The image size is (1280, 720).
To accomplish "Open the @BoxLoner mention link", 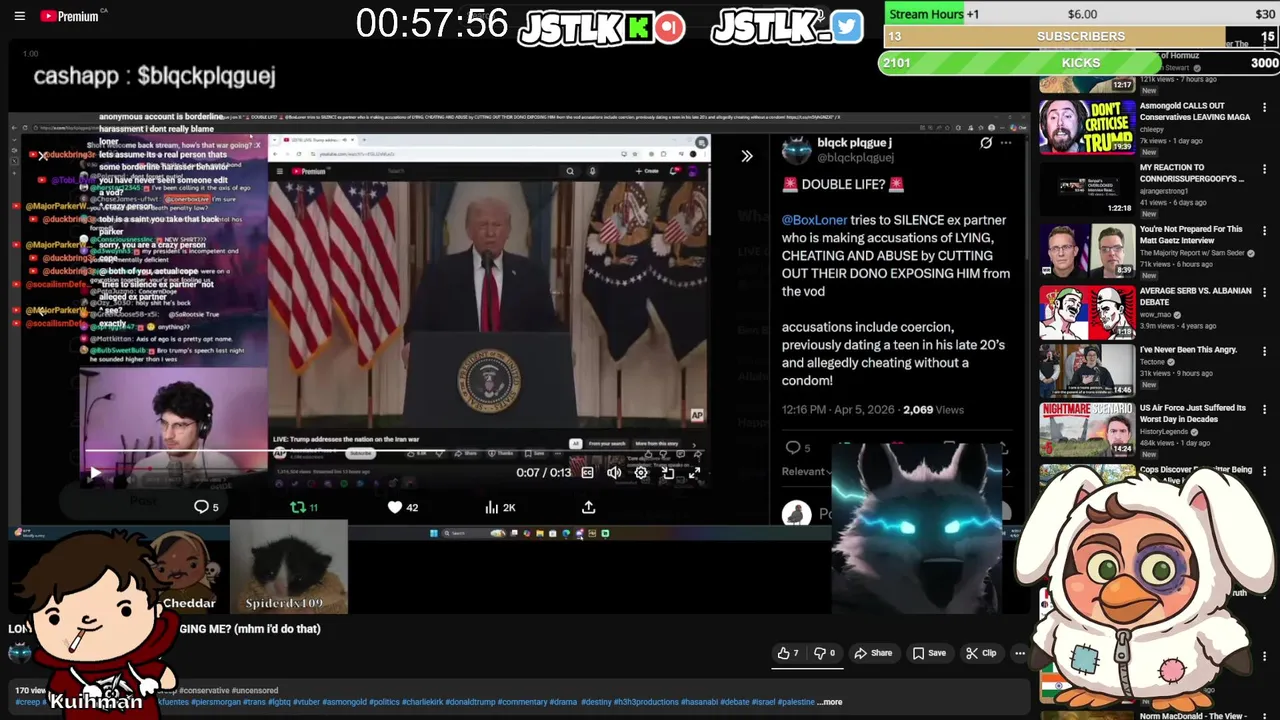I will click(814, 220).
